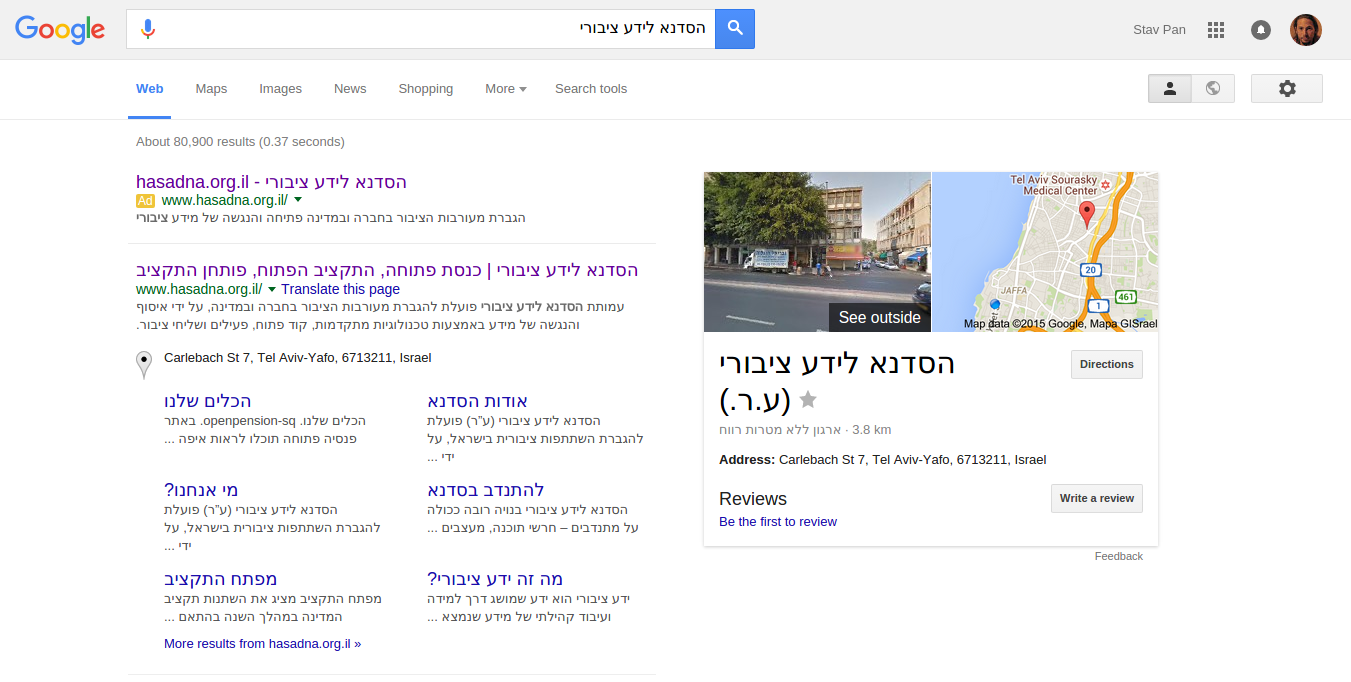Expand the green arrow beside the ad URL
Screen dimensions: 1351x682
pos(298,200)
